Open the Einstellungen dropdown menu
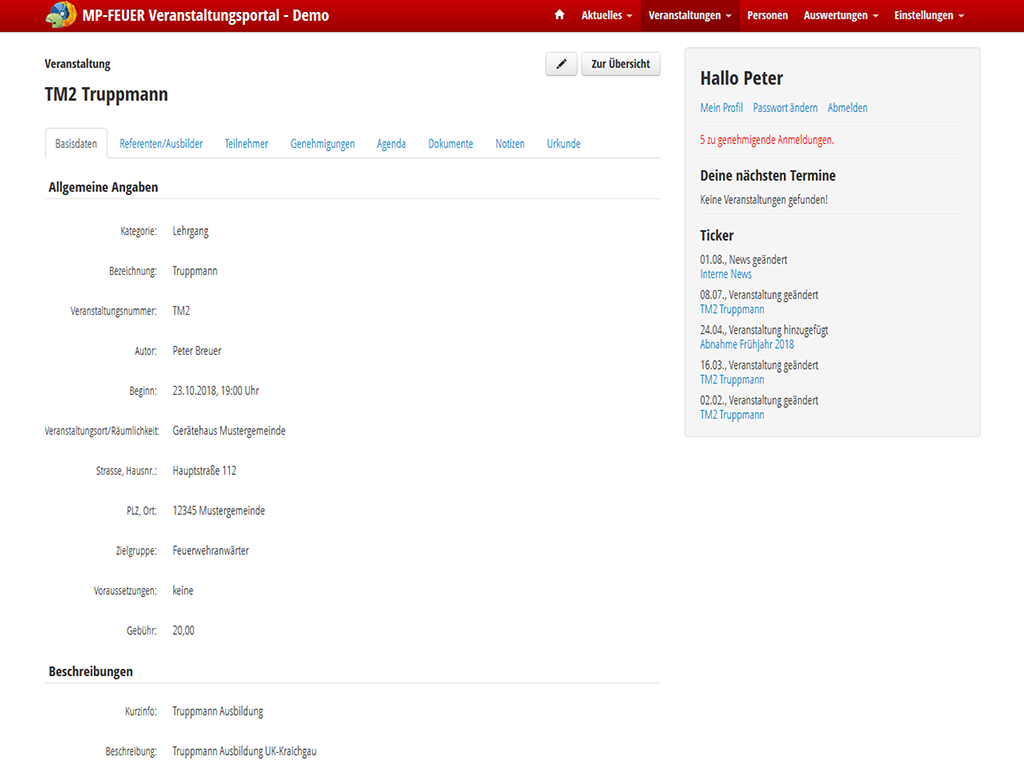This screenshot has width=1024, height=768. [929, 16]
